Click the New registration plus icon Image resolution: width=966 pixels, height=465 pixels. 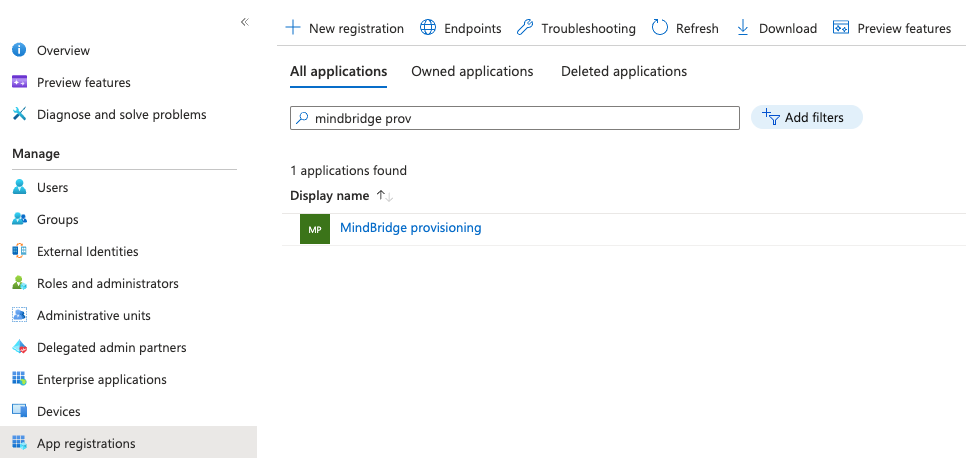(x=293, y=28)
